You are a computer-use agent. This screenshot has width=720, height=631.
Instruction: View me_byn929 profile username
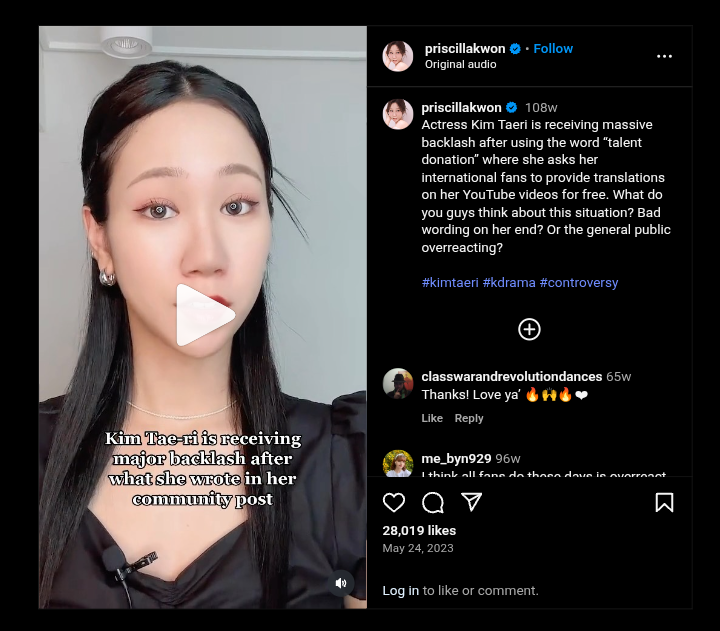coord(456,458)
